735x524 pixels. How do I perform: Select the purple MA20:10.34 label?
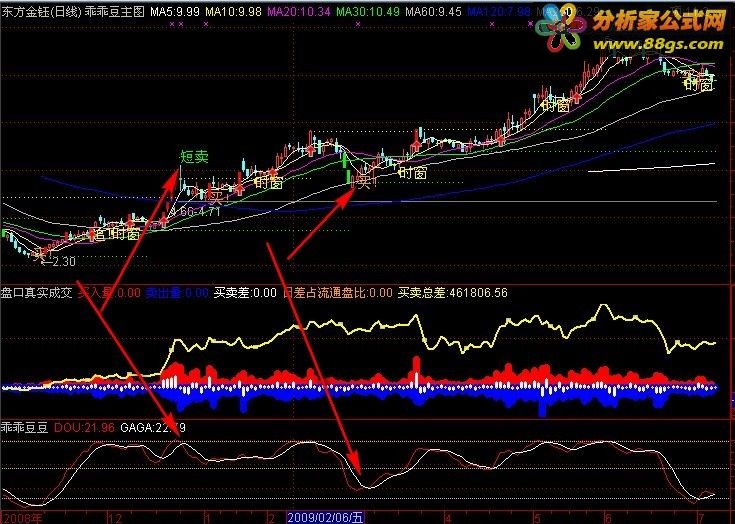click(x=299, y=12)
